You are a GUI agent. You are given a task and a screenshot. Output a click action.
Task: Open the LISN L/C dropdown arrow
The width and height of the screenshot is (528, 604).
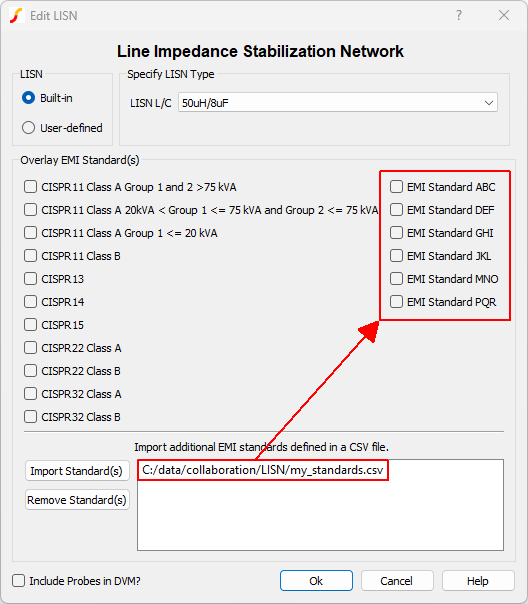[489, 103]
